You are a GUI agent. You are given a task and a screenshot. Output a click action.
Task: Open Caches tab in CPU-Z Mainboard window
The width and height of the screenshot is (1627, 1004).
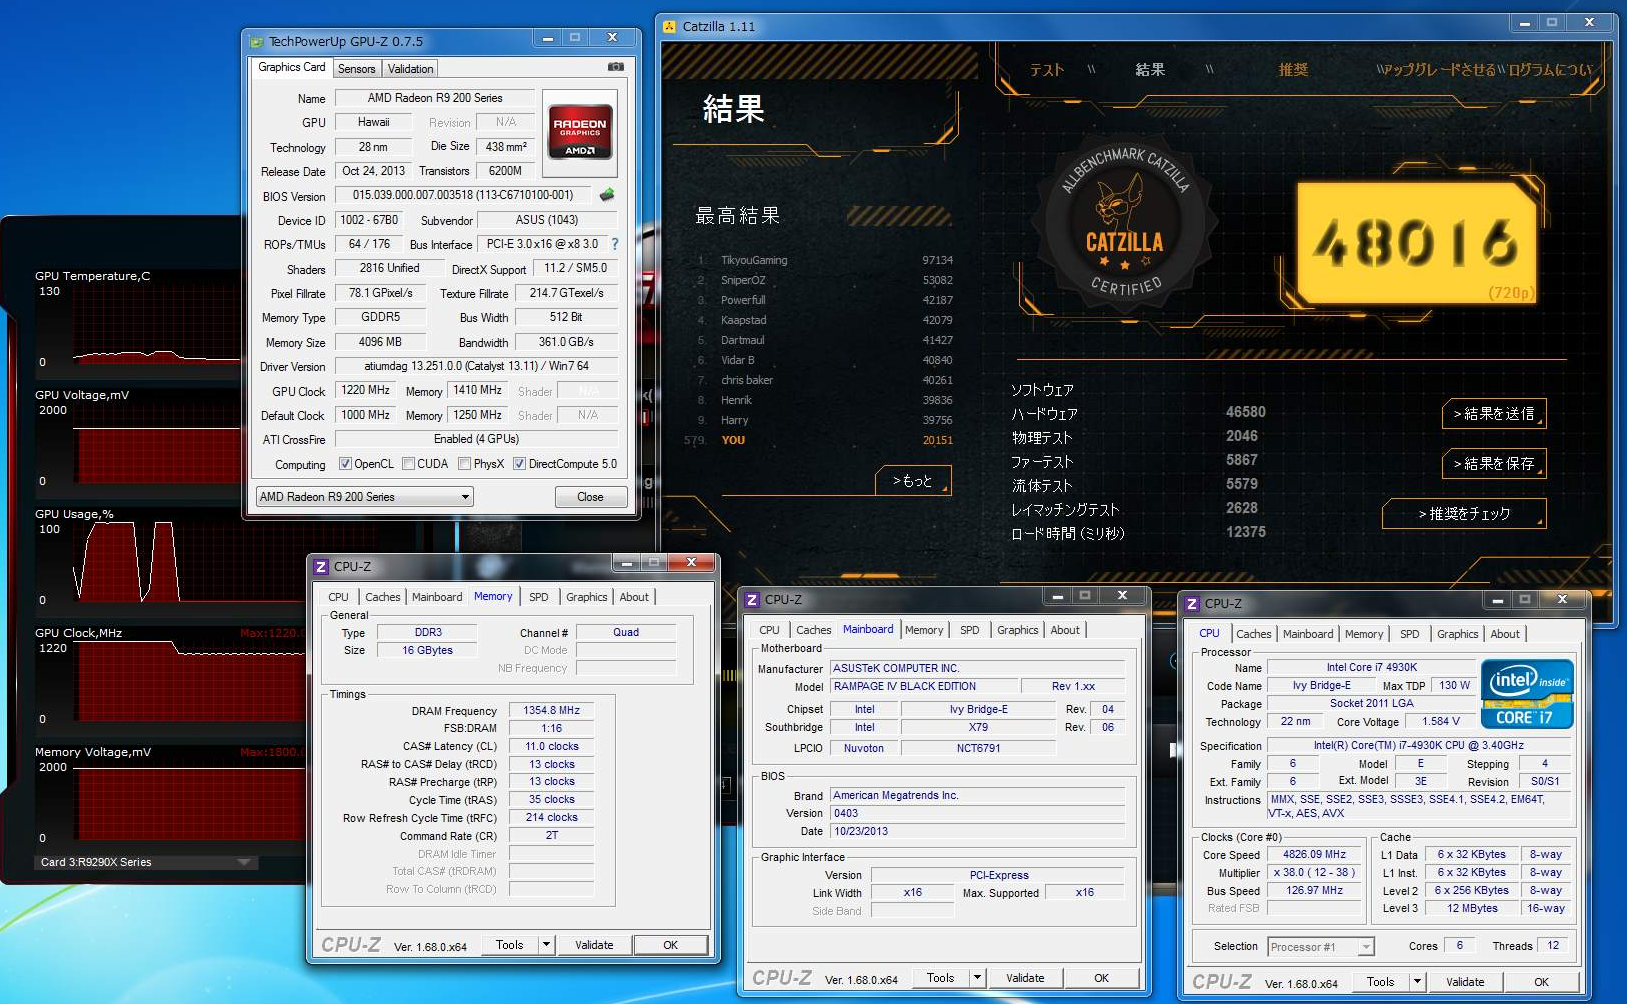click(x=813, y=630)
